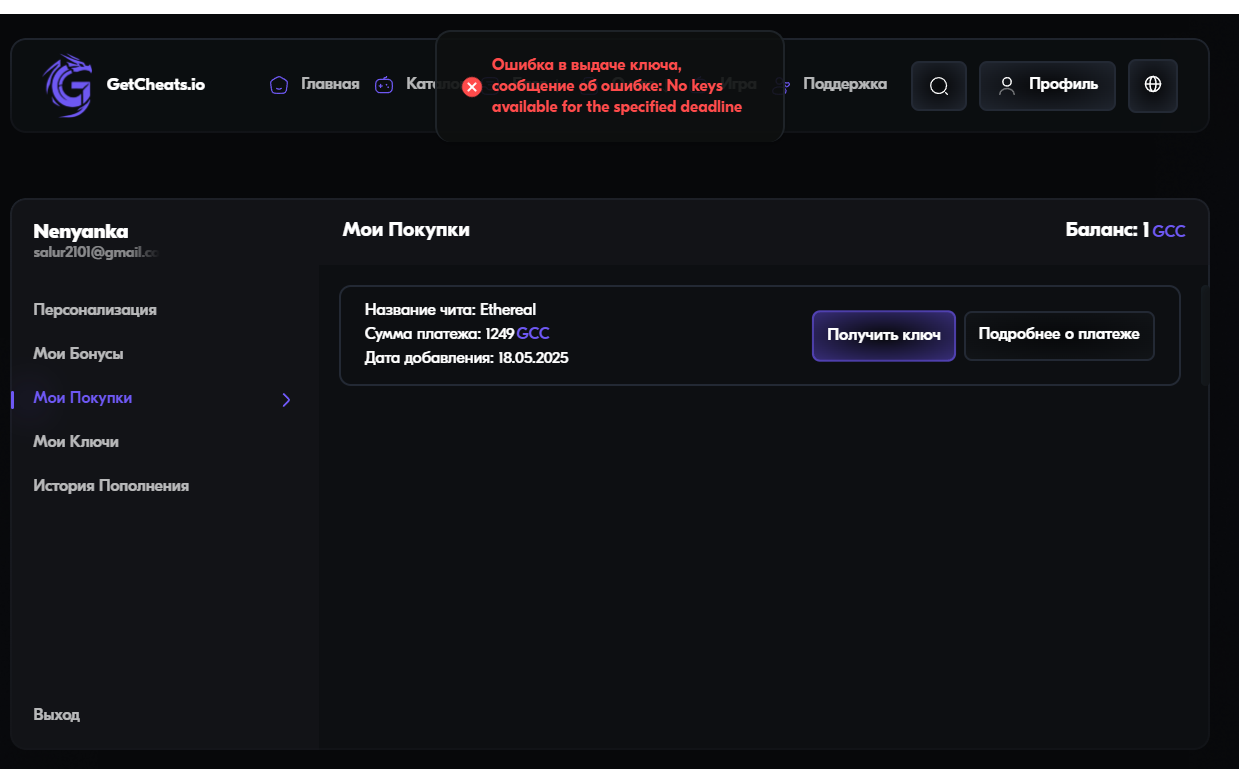Click Подробнее о платеже button
The width and height of the screenshot is (1239, 769).
click(1058, 335)
